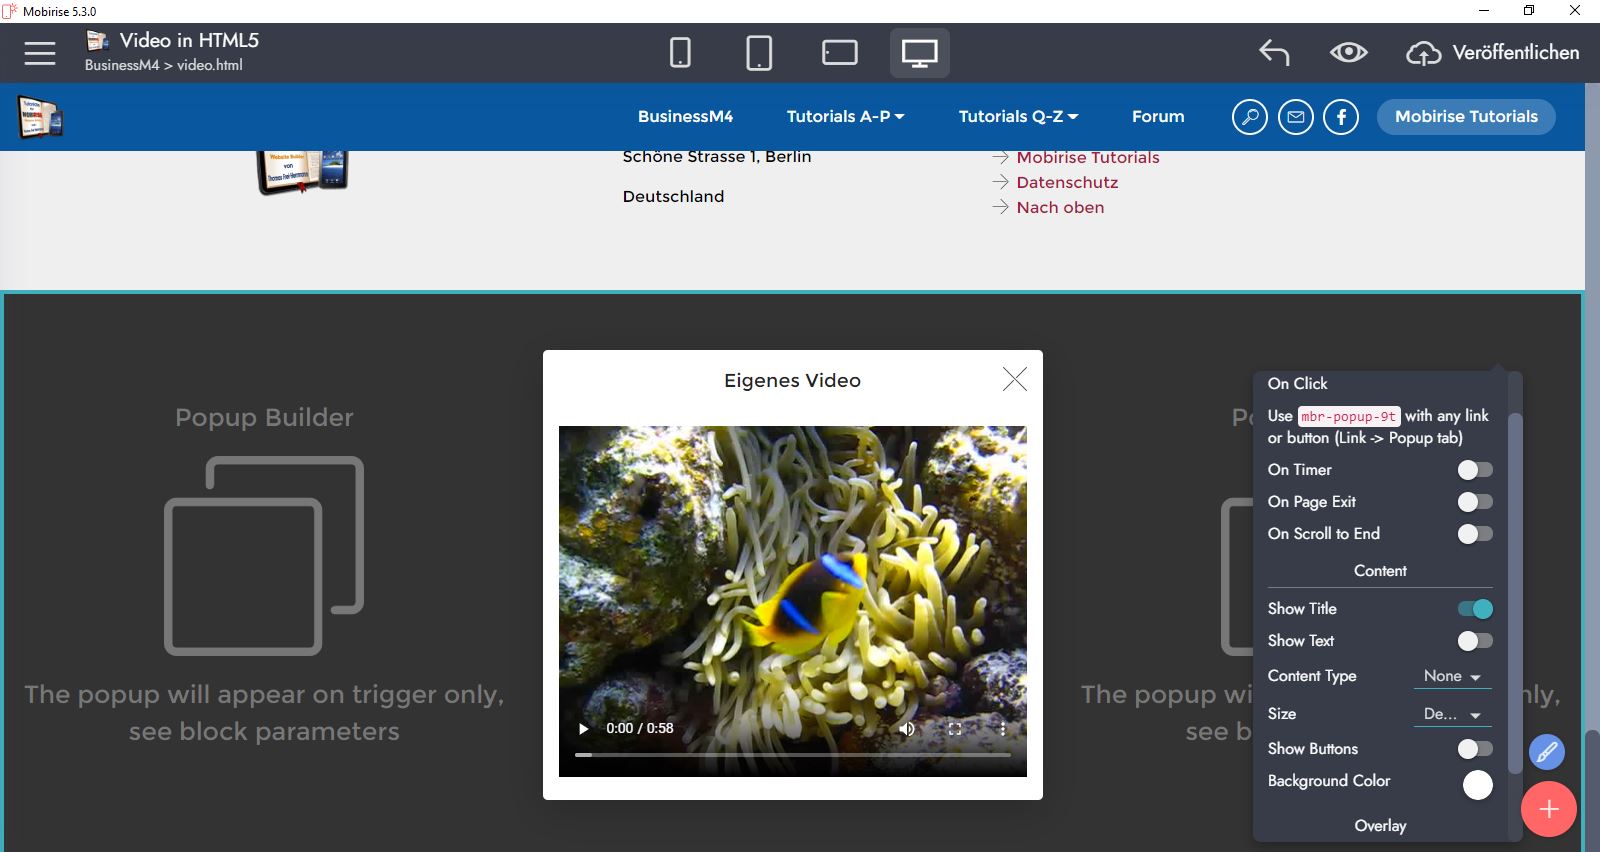Image resolution: width=1600 pixels, height=852 pixels.
Task: Switch to landscape tablet view
Action: [x=839, y=53]
